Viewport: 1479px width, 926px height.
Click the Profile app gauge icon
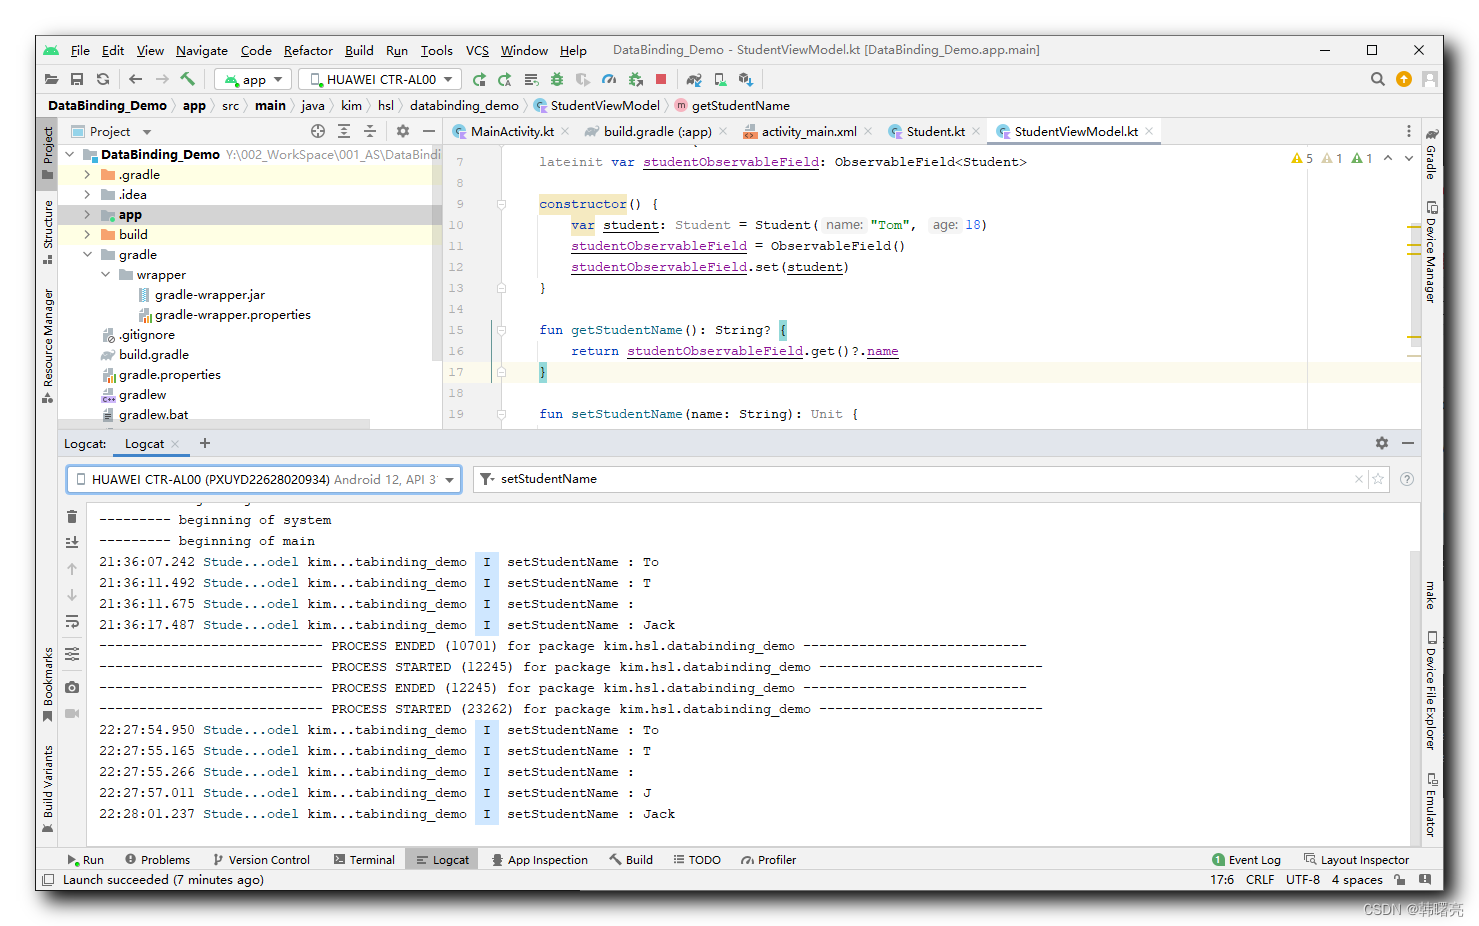pos(609,79)
